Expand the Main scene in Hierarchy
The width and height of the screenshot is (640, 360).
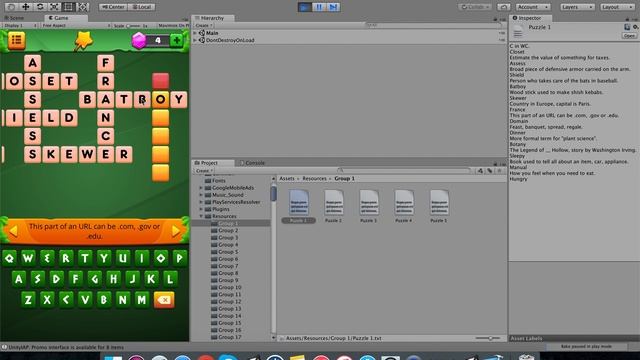point(195,33)
